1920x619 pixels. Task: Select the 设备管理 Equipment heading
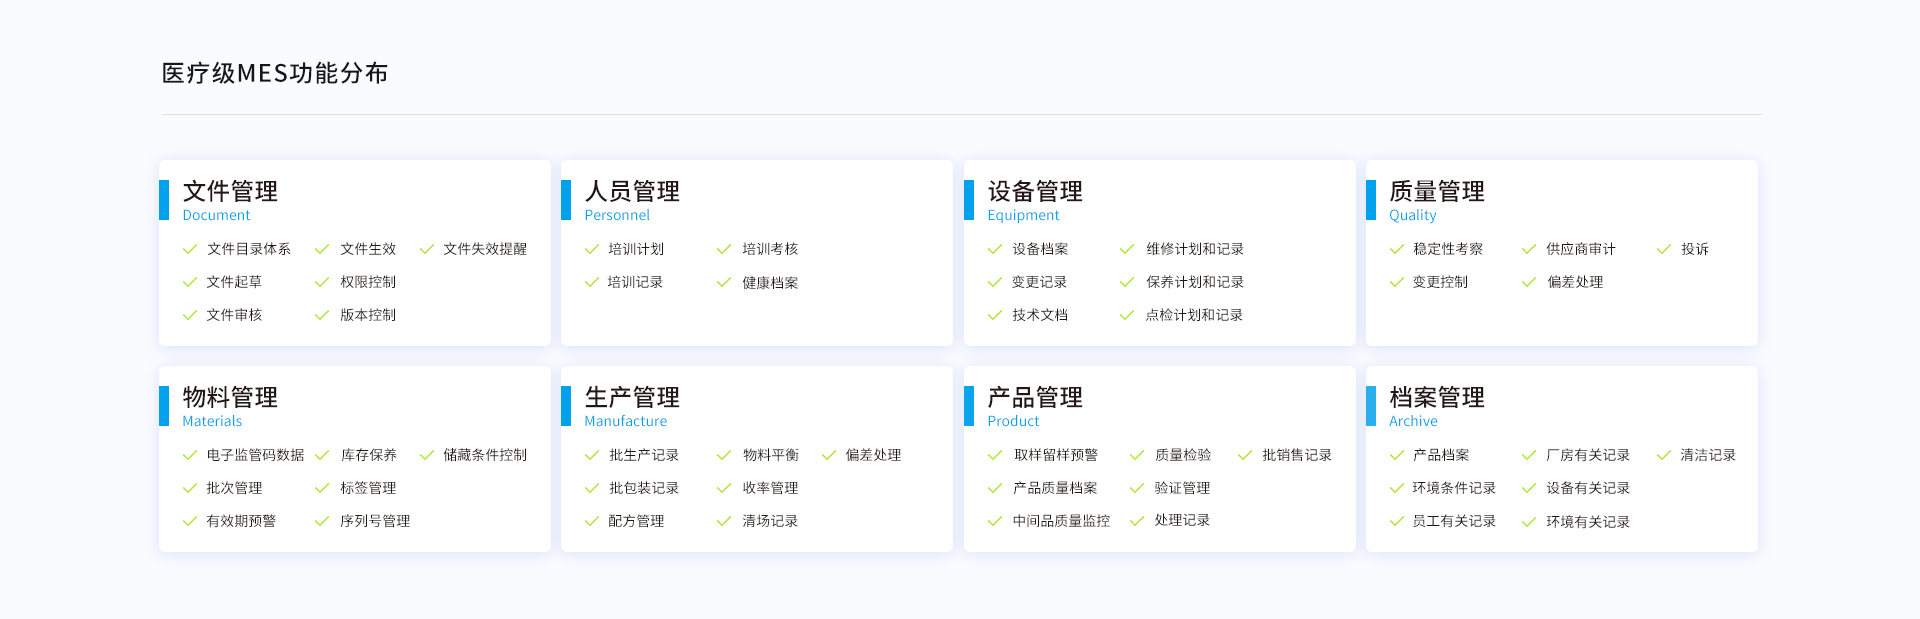1035,192
